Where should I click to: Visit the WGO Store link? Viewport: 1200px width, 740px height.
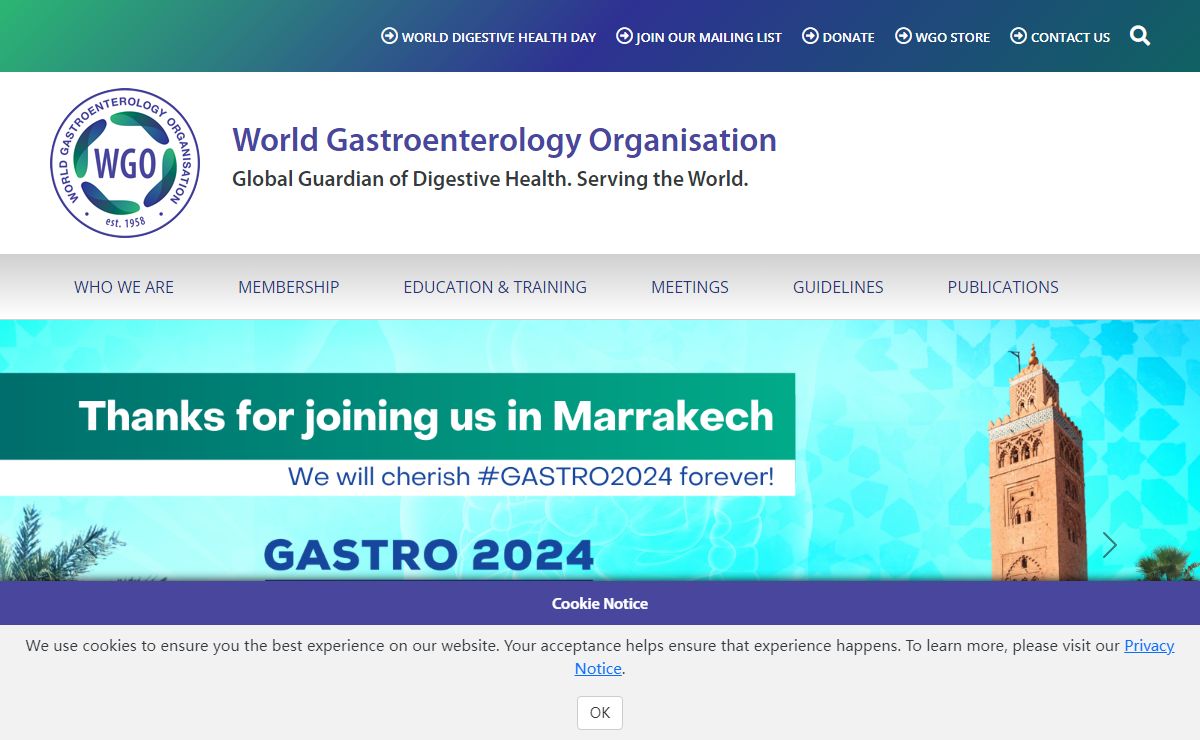[x=953, y=37]
